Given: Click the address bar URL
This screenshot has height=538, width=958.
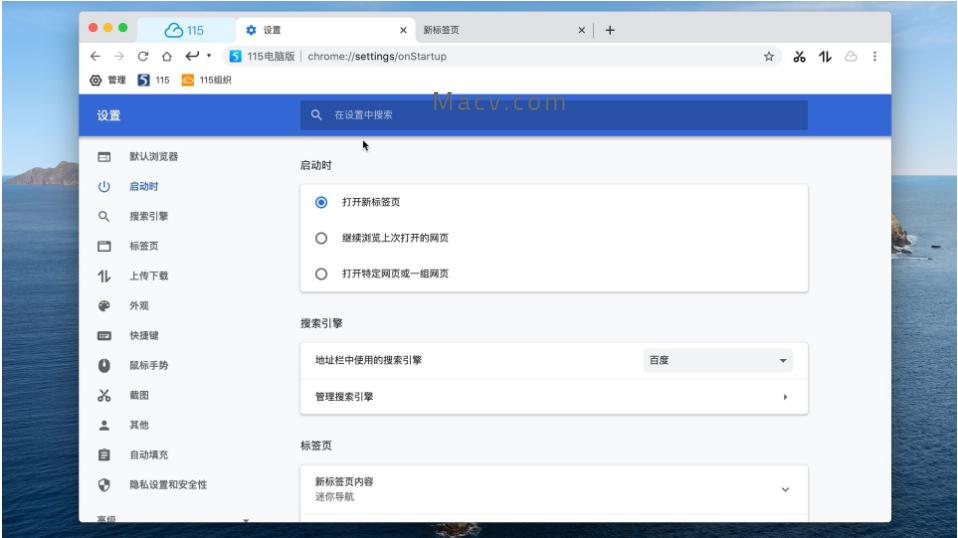Looking at the screenshot, I should [x=377, y=56].
